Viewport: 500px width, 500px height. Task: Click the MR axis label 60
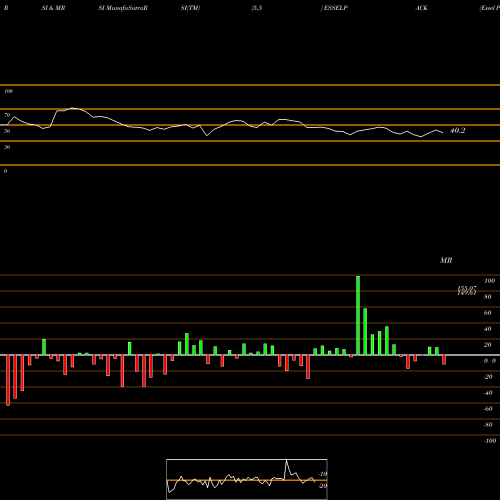click(488, 313)
